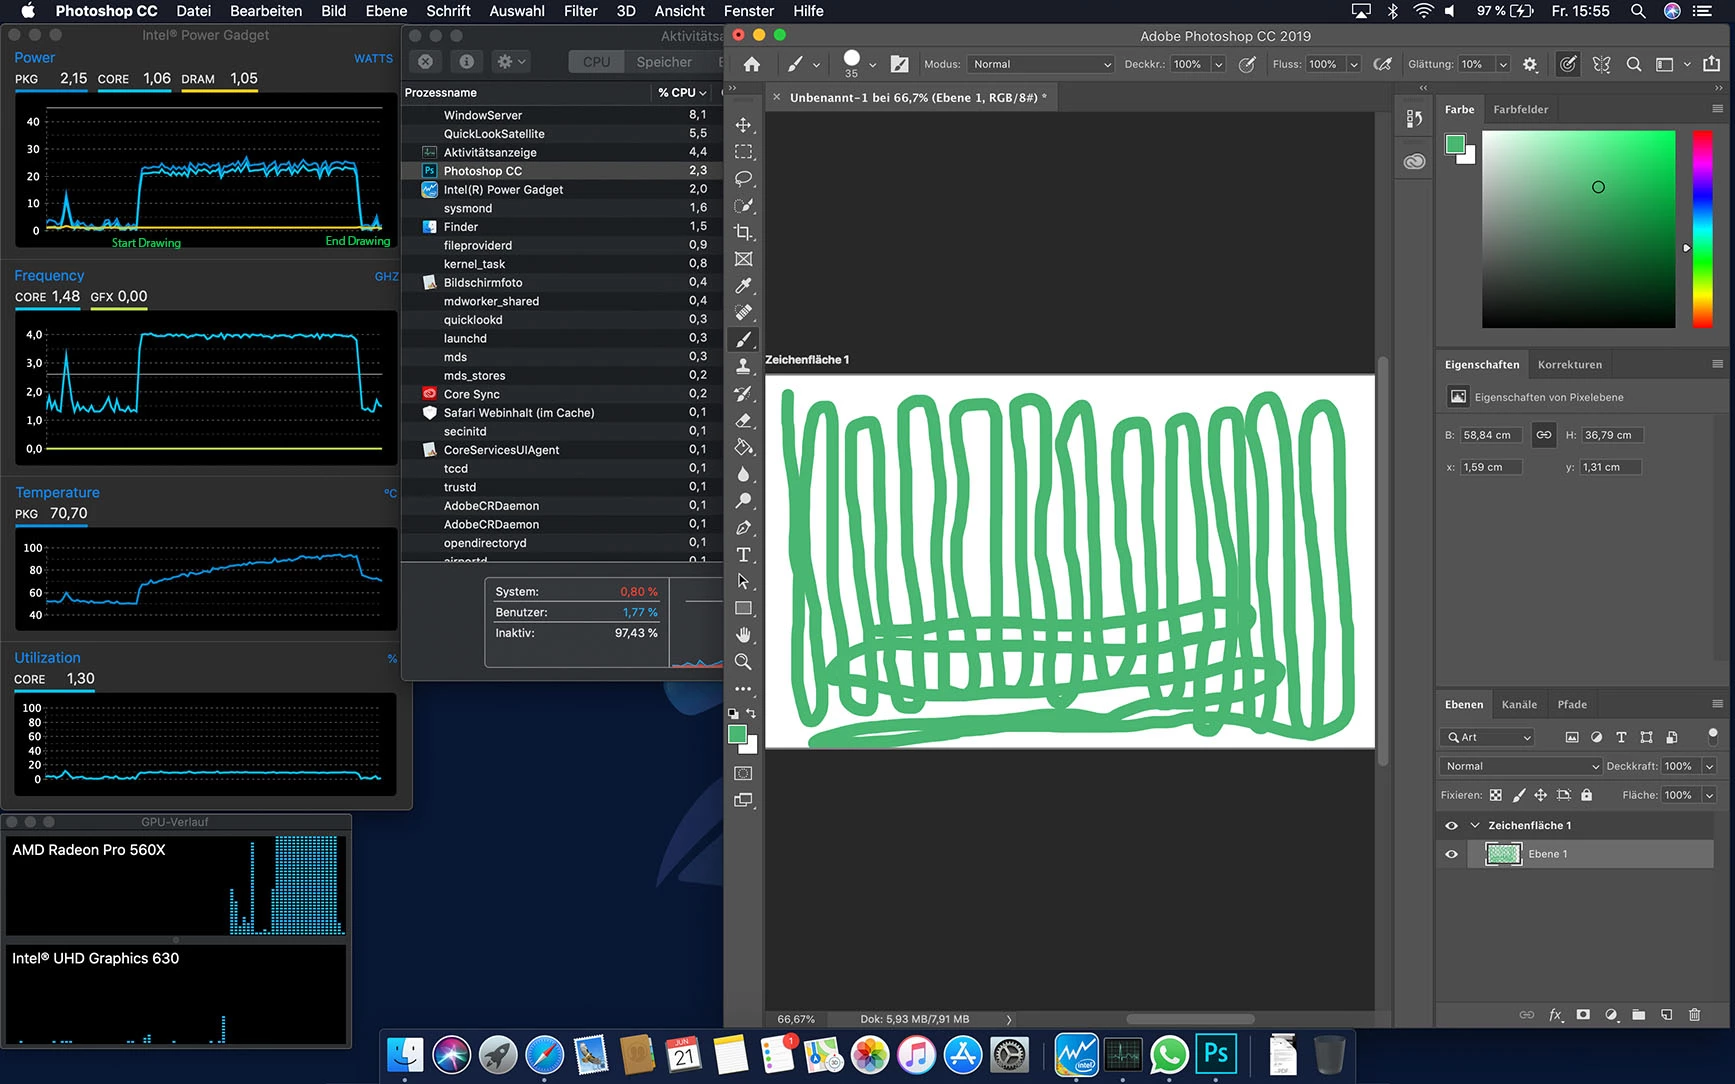Image resolution: width=1735 pixels, height=1084 pixels.
Task: Open the Fenster menu
Action: coord(749,11)
